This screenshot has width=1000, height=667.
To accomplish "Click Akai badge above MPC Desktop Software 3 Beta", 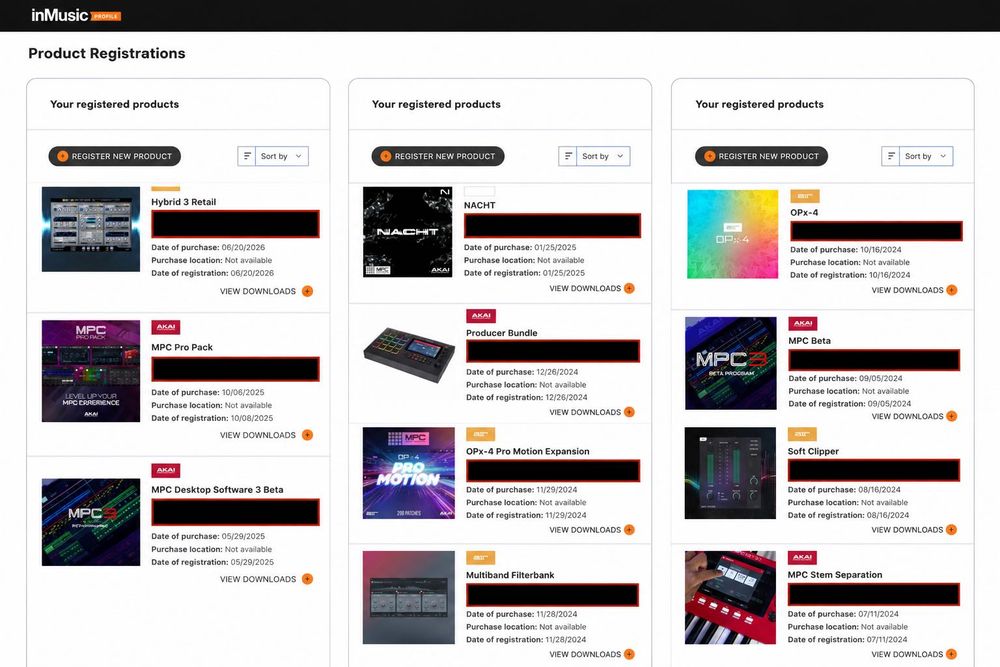I will (x=166, y=470).
